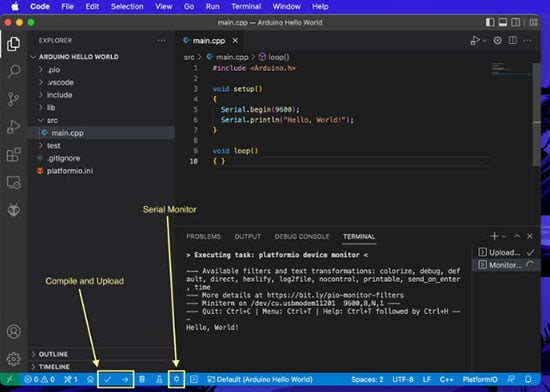
Task: Open the PlatformIO alien head view
Action: (x=14, y=210)
